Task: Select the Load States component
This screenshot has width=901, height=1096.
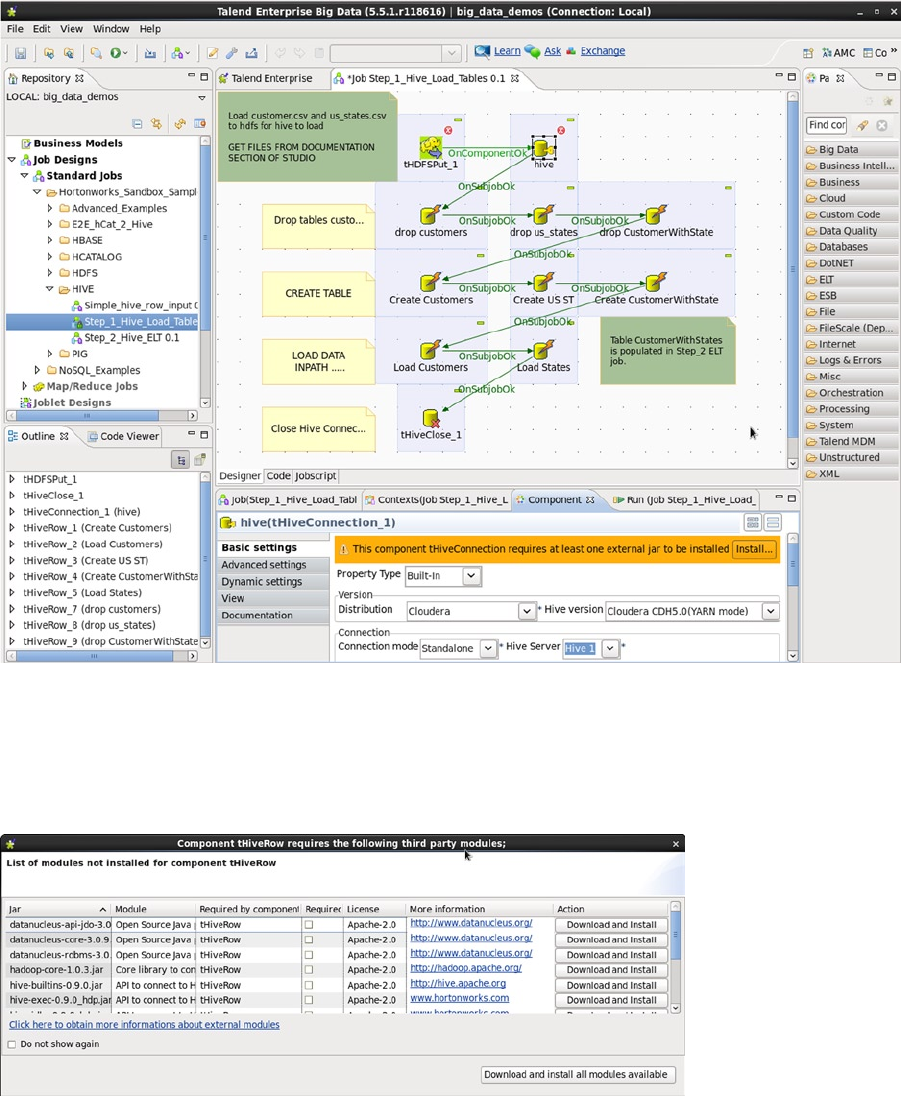Action: click(543, 349)
